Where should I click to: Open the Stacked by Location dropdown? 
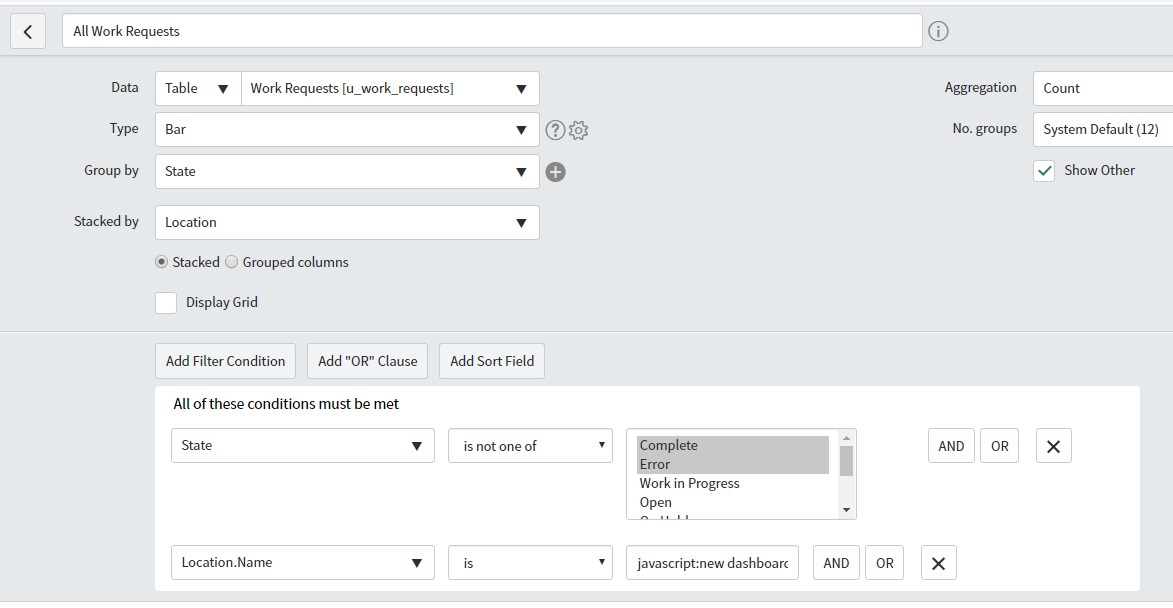click(347, 222)
